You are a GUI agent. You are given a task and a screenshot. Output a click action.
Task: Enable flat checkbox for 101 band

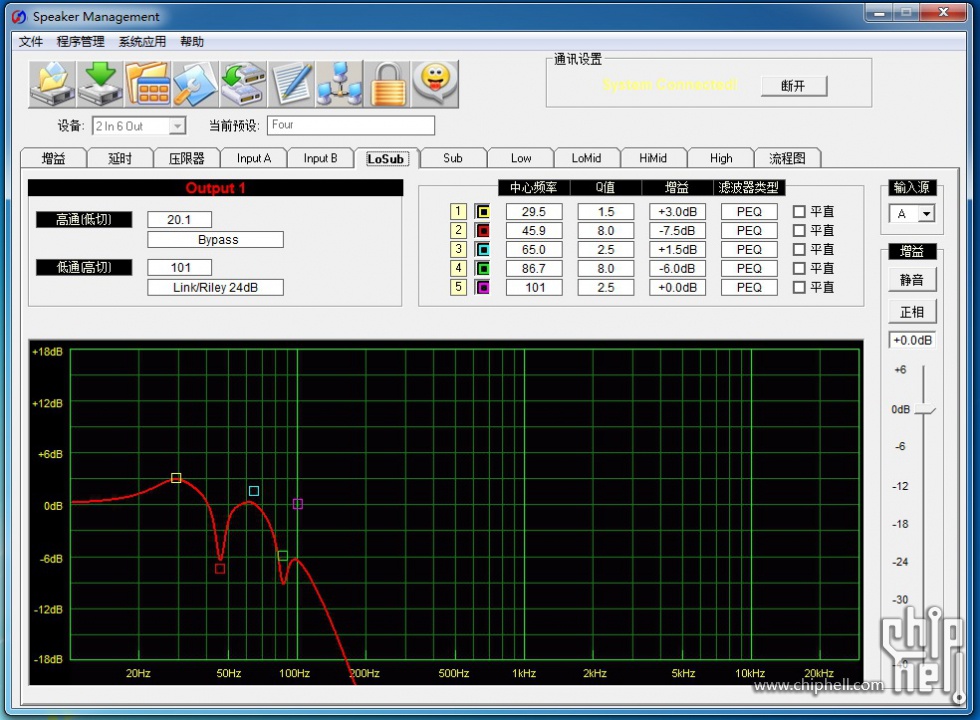799,288
